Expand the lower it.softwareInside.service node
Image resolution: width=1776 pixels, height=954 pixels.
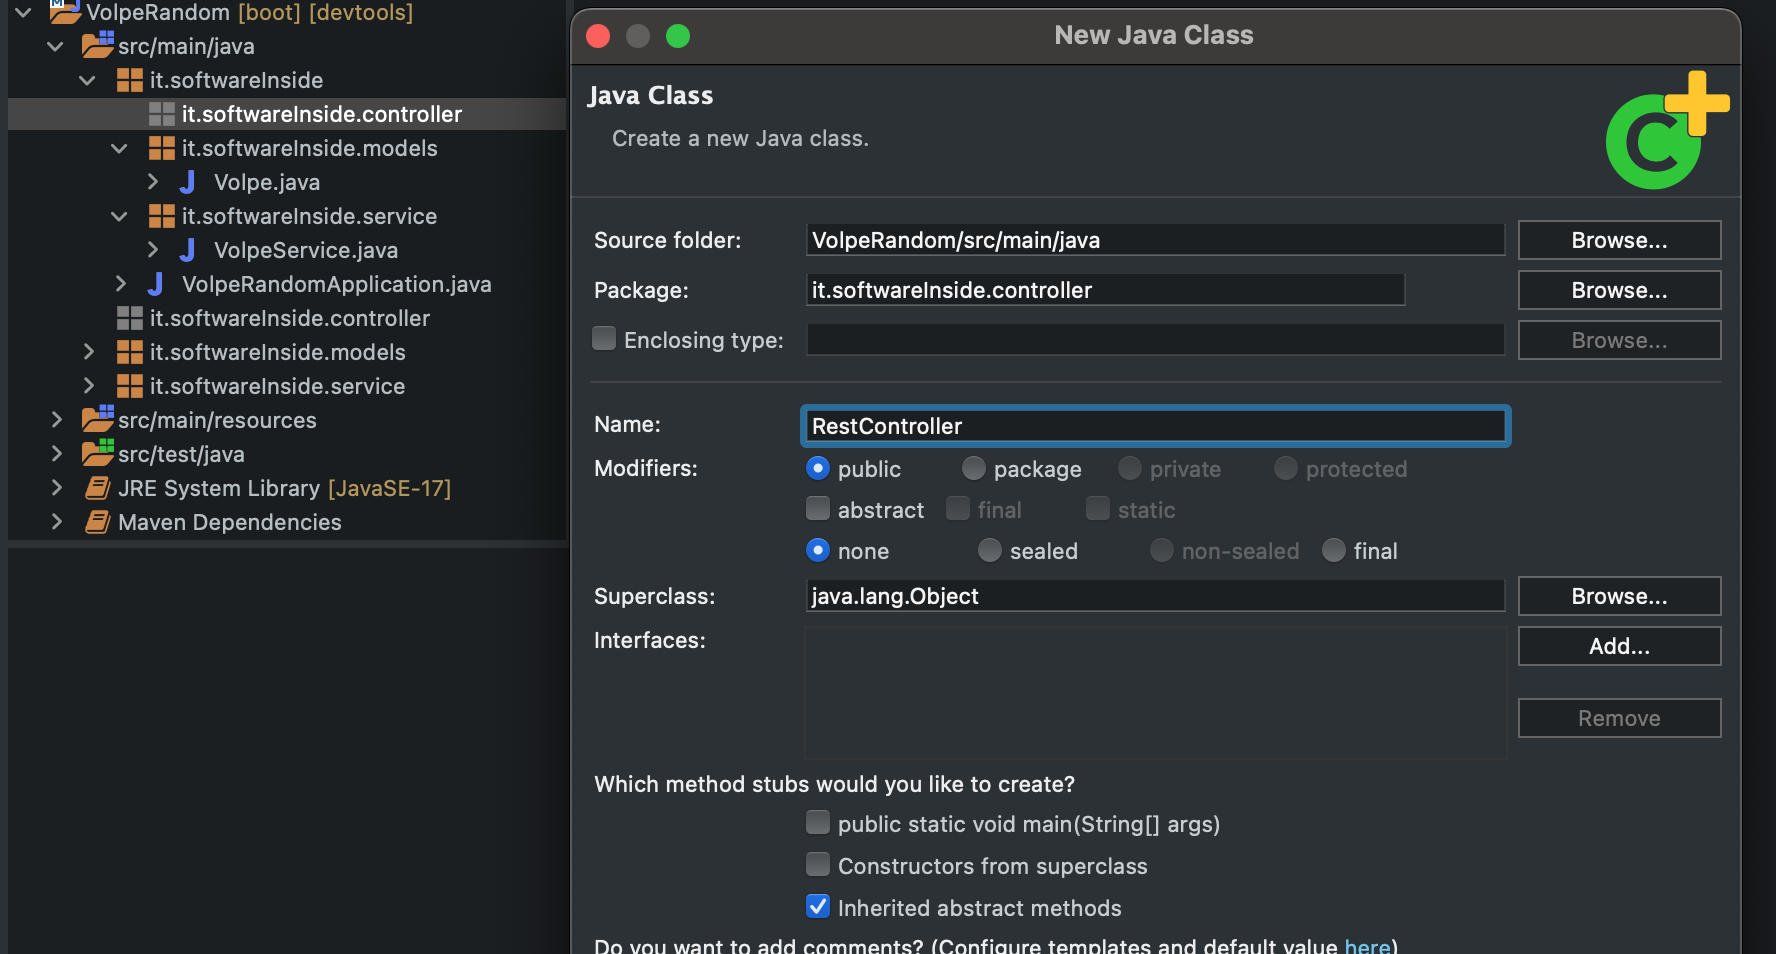89,386
